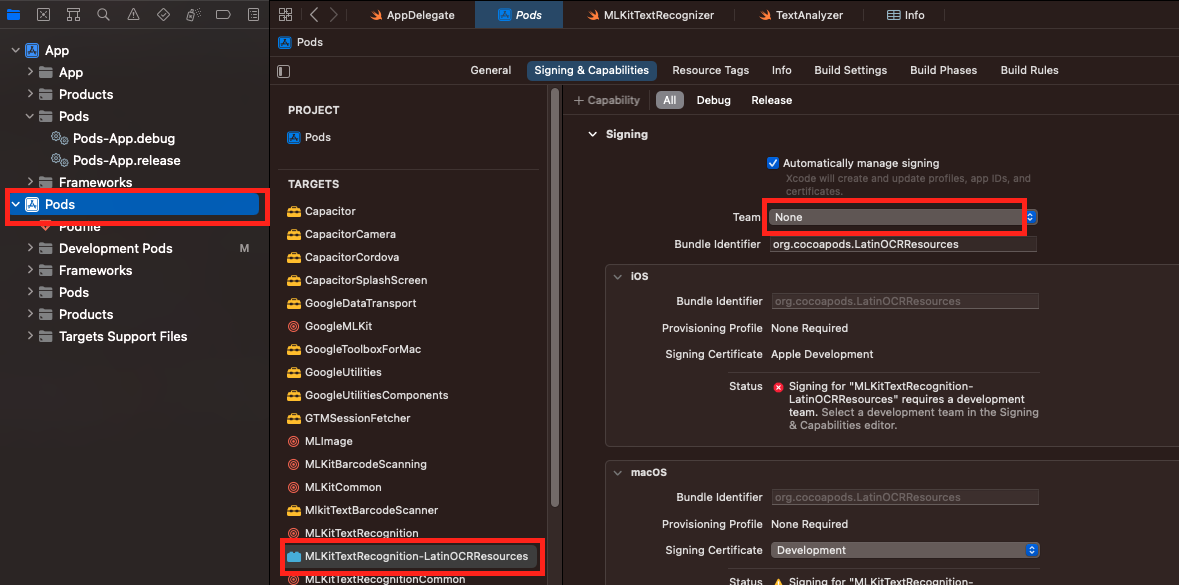Open the Source Control navigator
Viewport: 1179px width, 585px height.
click(x=44, y=14)
